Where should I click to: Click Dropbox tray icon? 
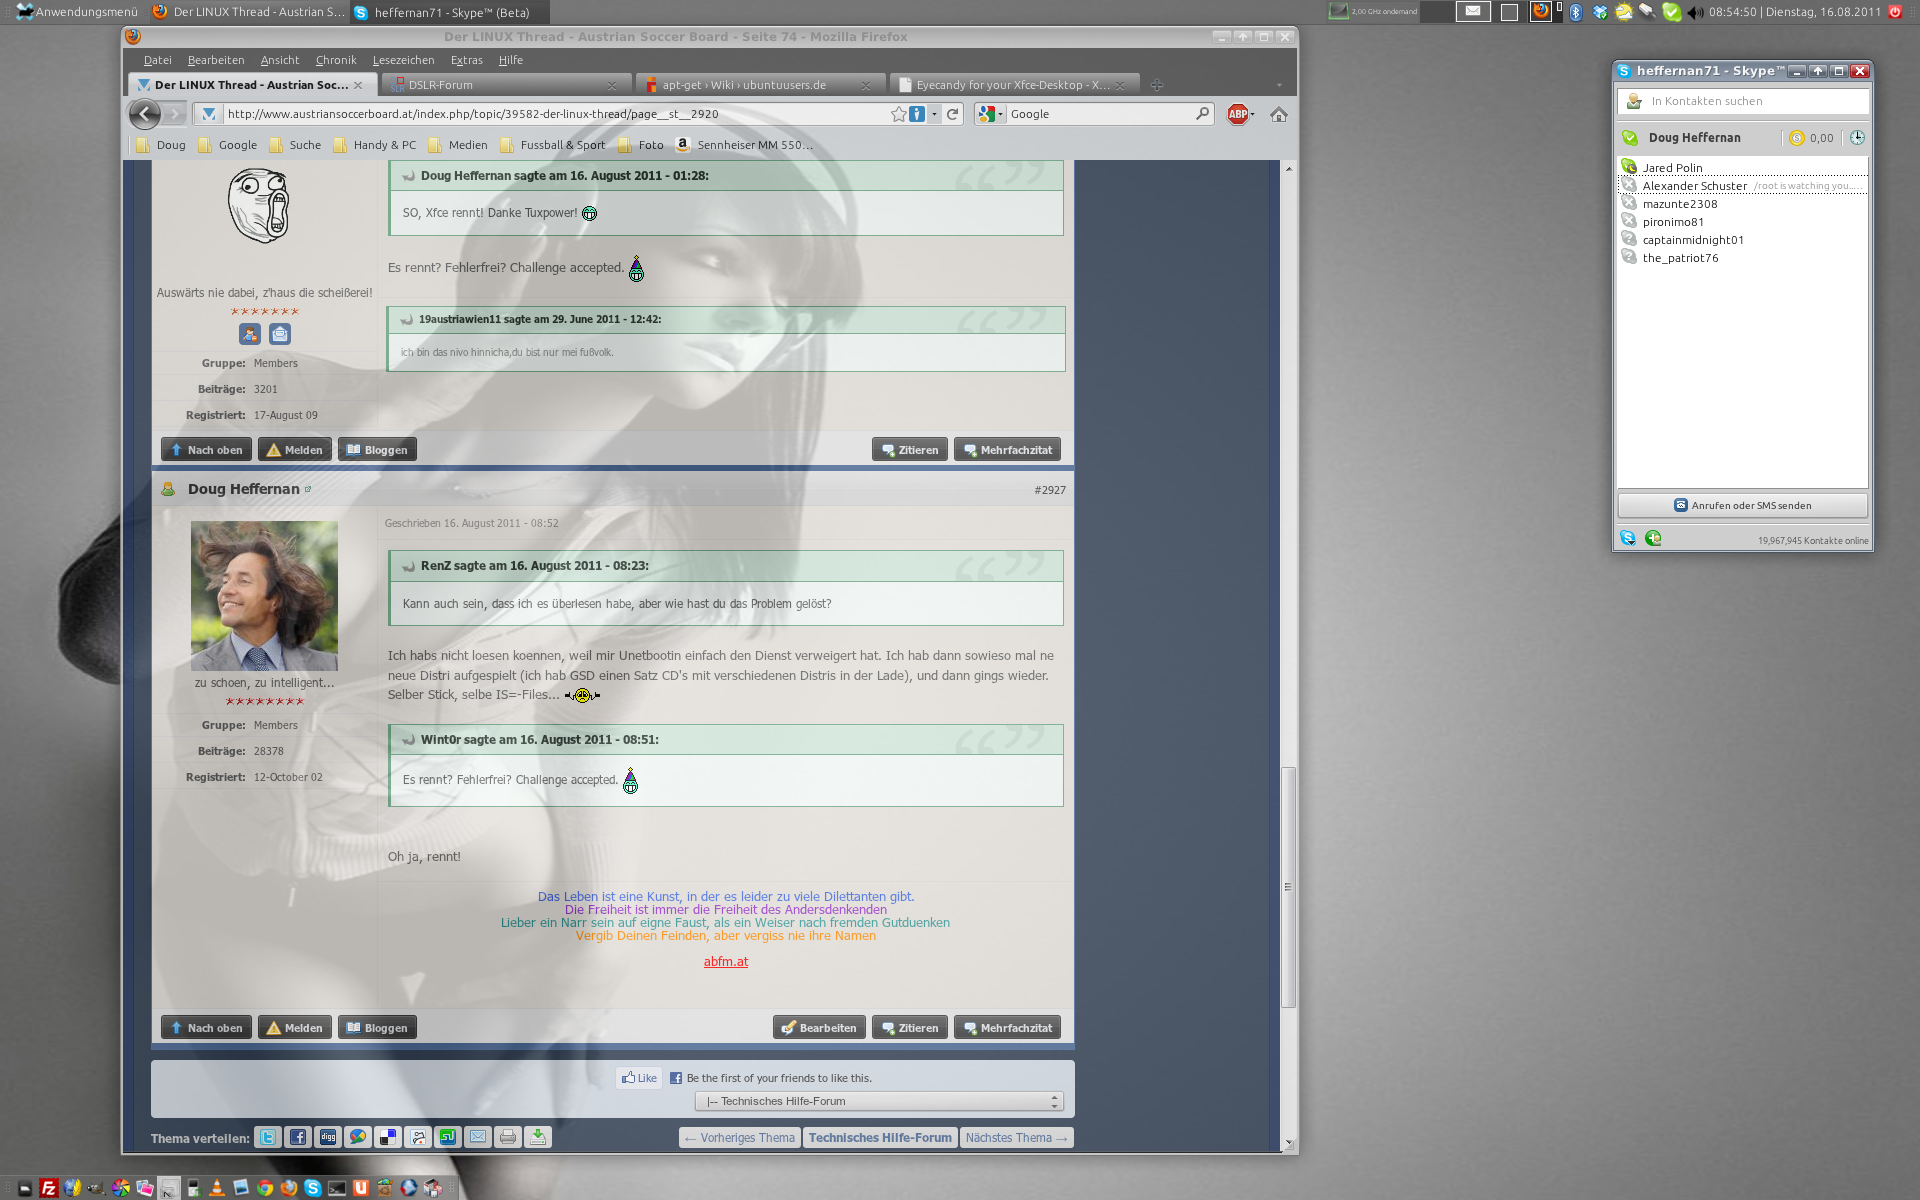tap(1600, 12)
